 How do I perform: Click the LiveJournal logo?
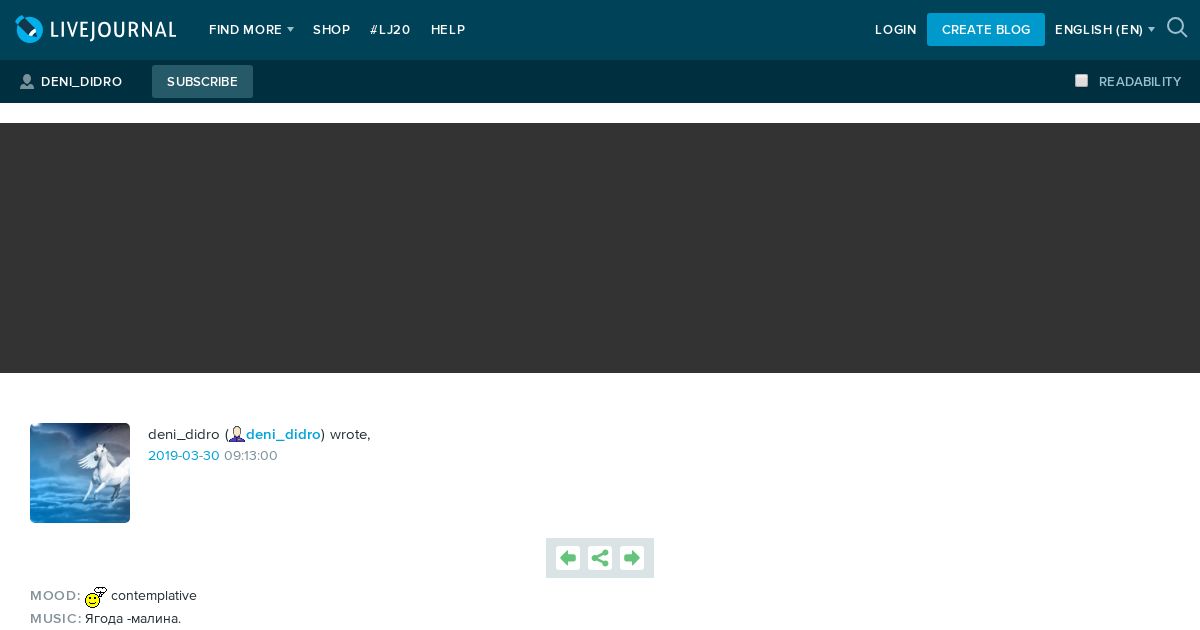click(x=96, y=30)
